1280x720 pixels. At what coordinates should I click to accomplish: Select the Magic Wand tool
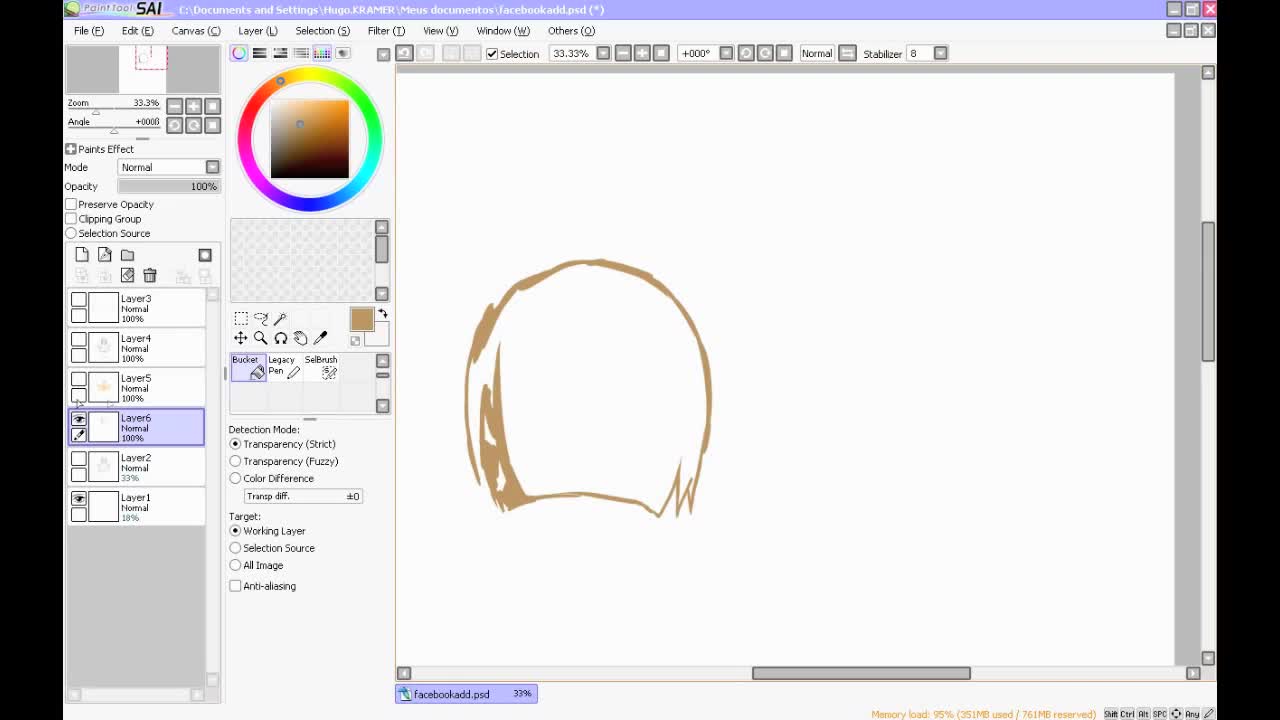click(x=280, y=318)
